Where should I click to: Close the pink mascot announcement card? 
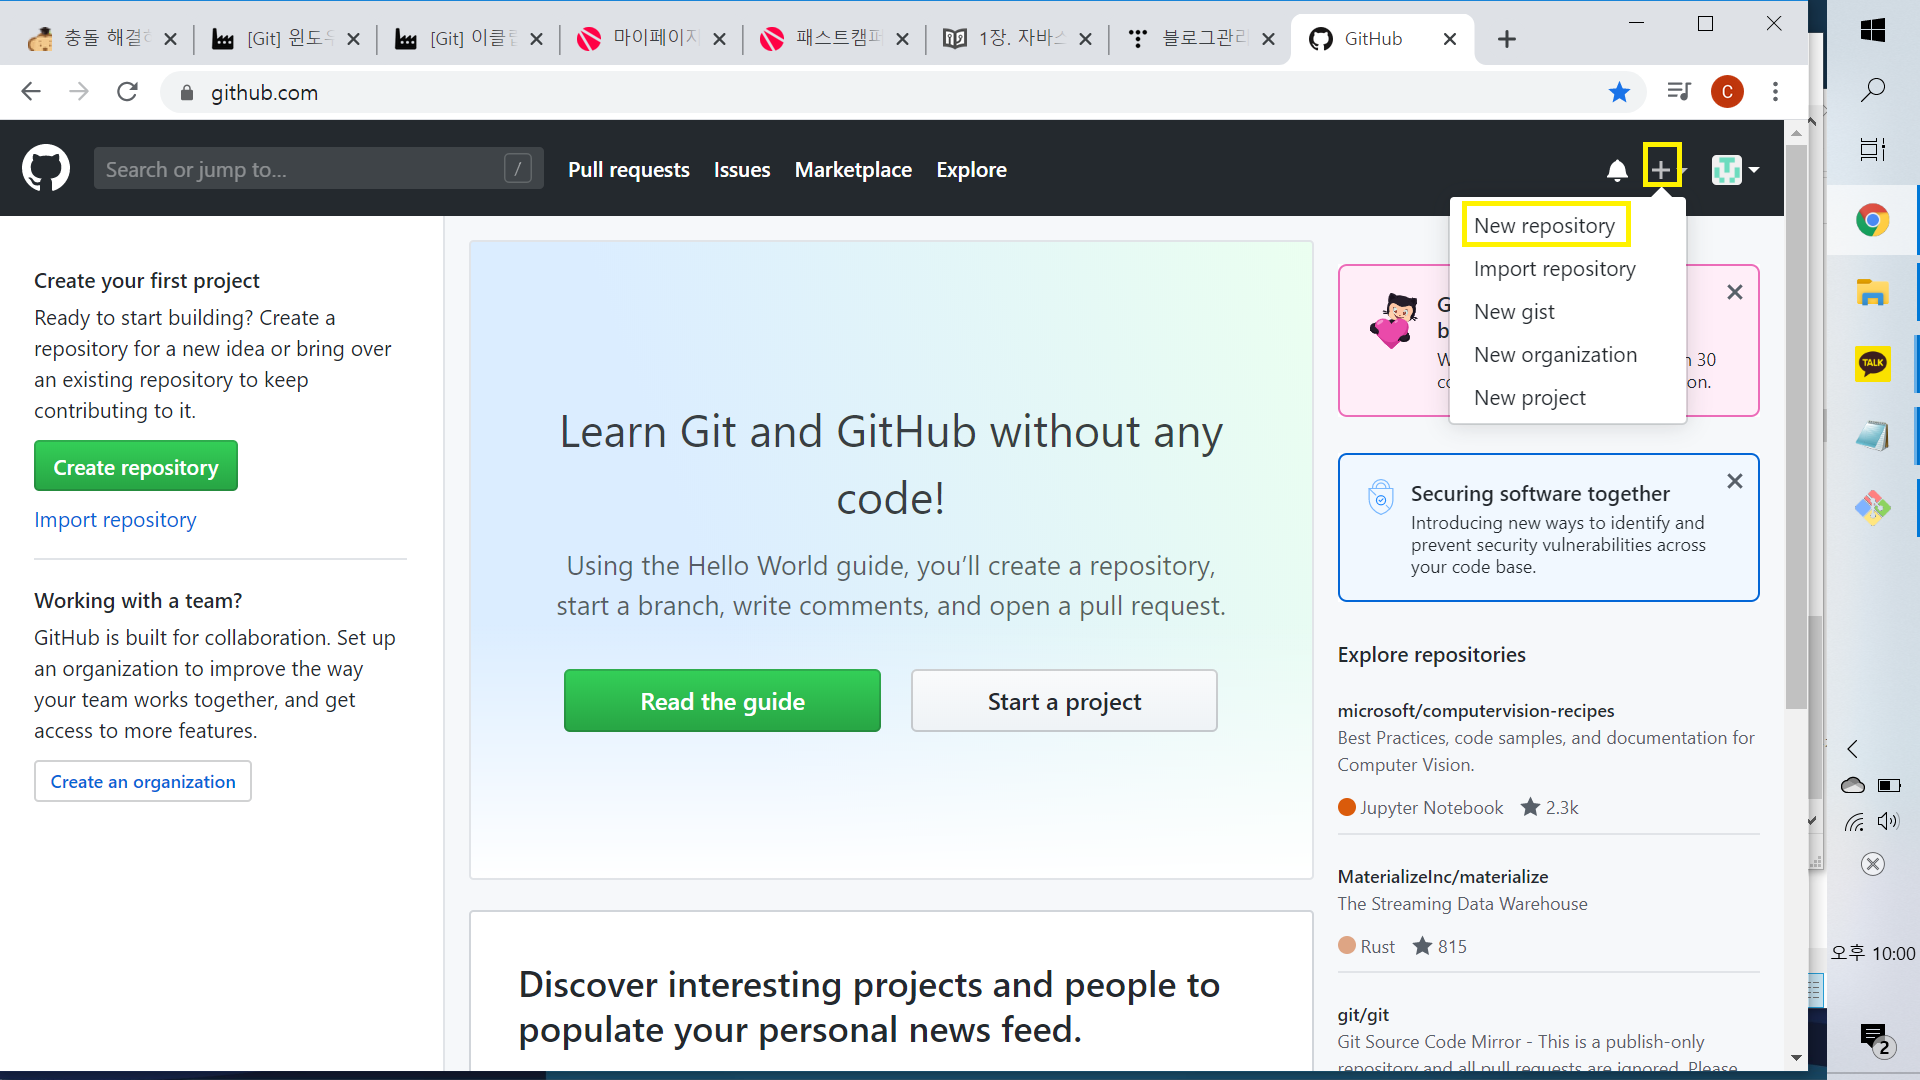coord(1735,292)
